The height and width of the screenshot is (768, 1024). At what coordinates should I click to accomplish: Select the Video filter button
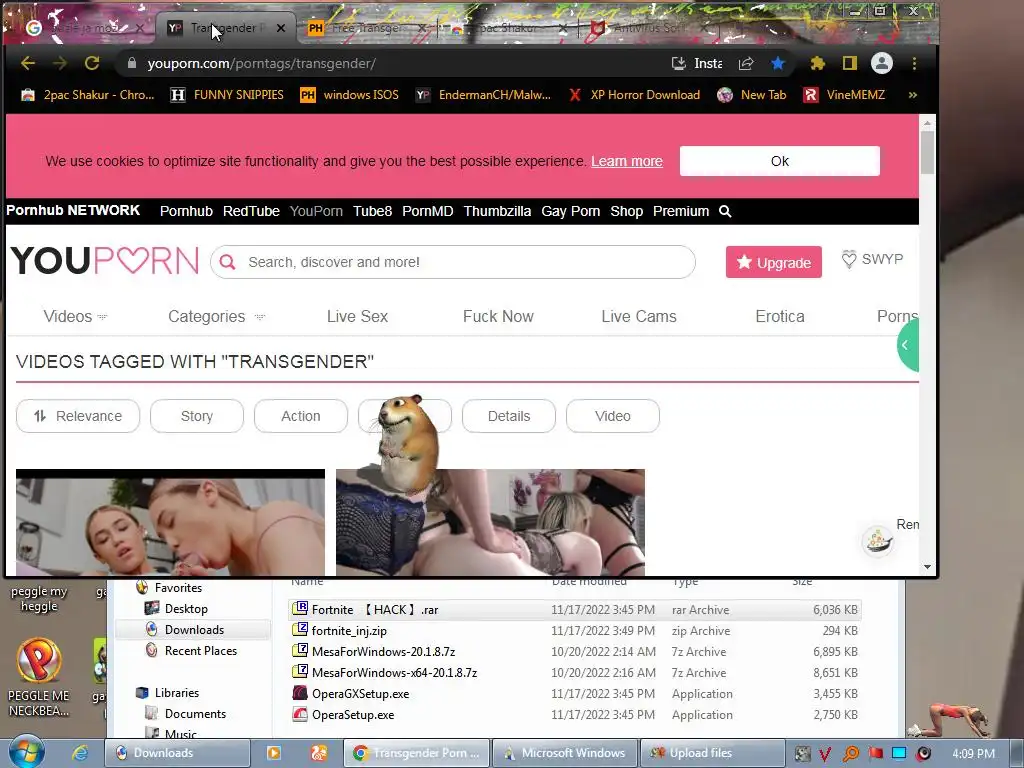(613, 416)
